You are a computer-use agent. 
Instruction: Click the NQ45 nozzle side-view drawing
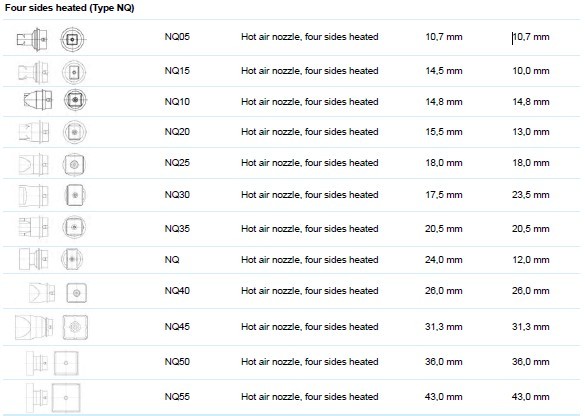point(34,327)
